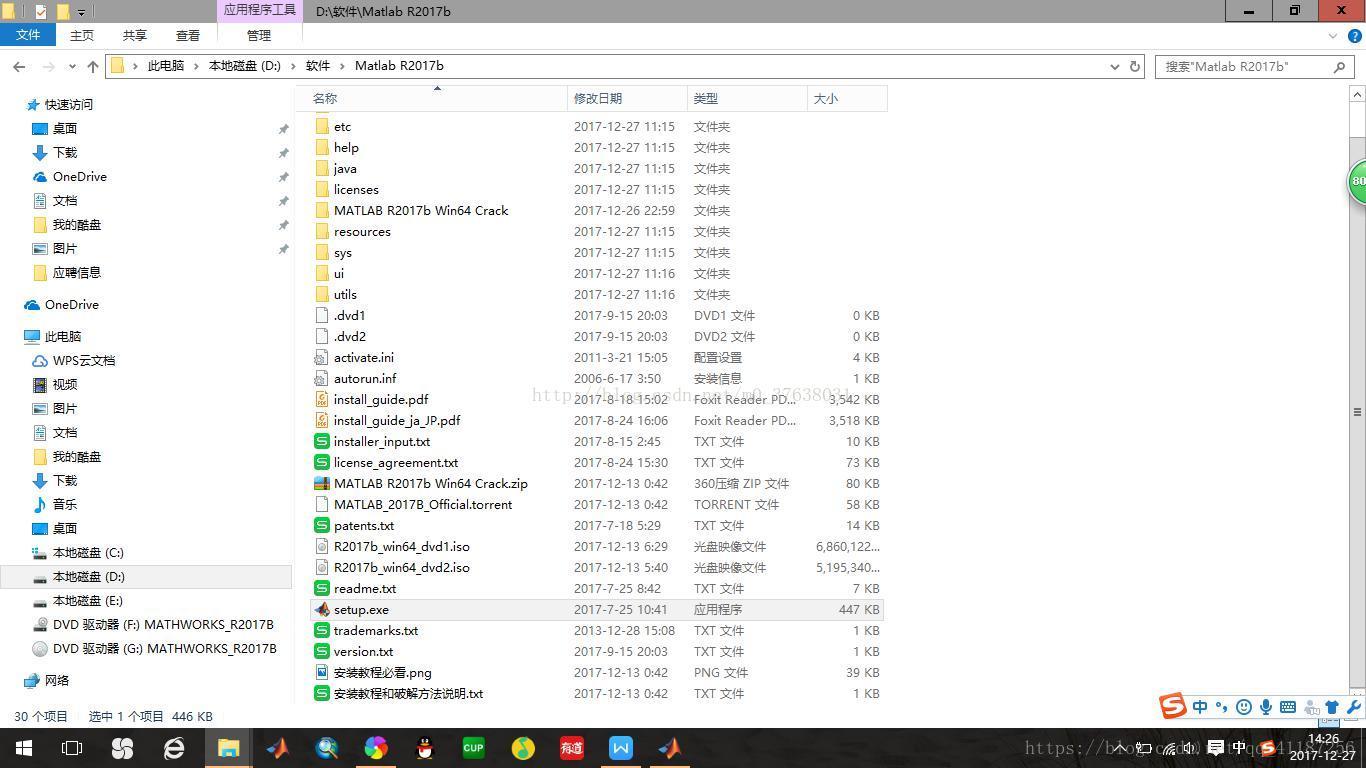Sort files by 名称 column header
1366x768 pixels.
pos(437,98)
